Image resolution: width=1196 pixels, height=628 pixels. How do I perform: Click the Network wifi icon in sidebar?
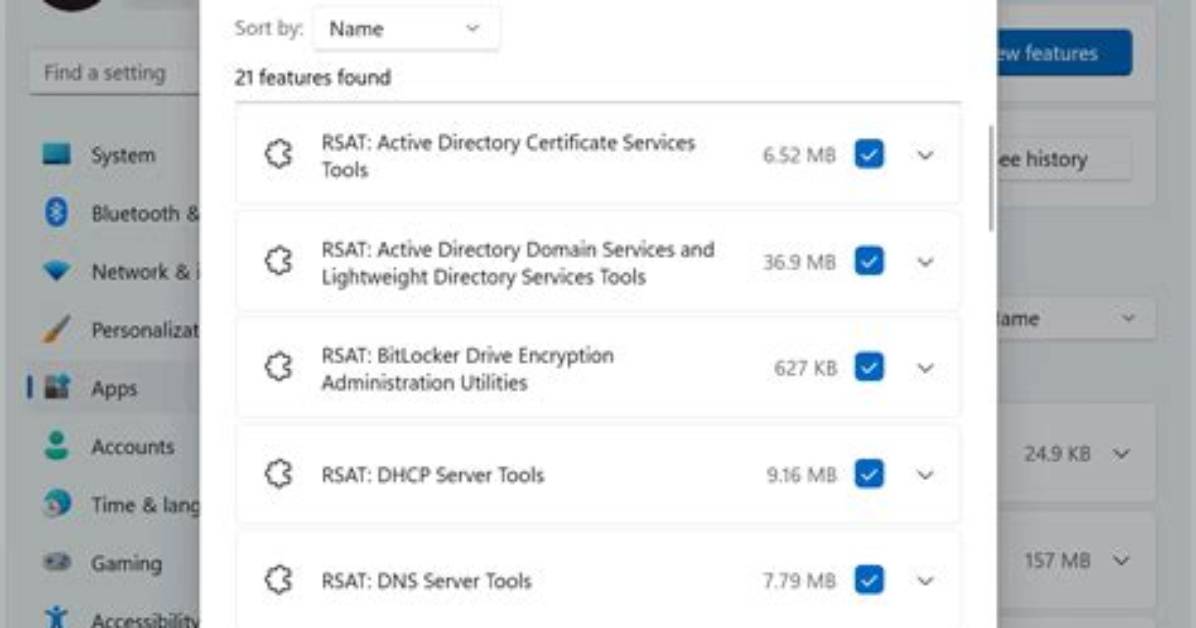pyautogui.click(x=56, y=271)
